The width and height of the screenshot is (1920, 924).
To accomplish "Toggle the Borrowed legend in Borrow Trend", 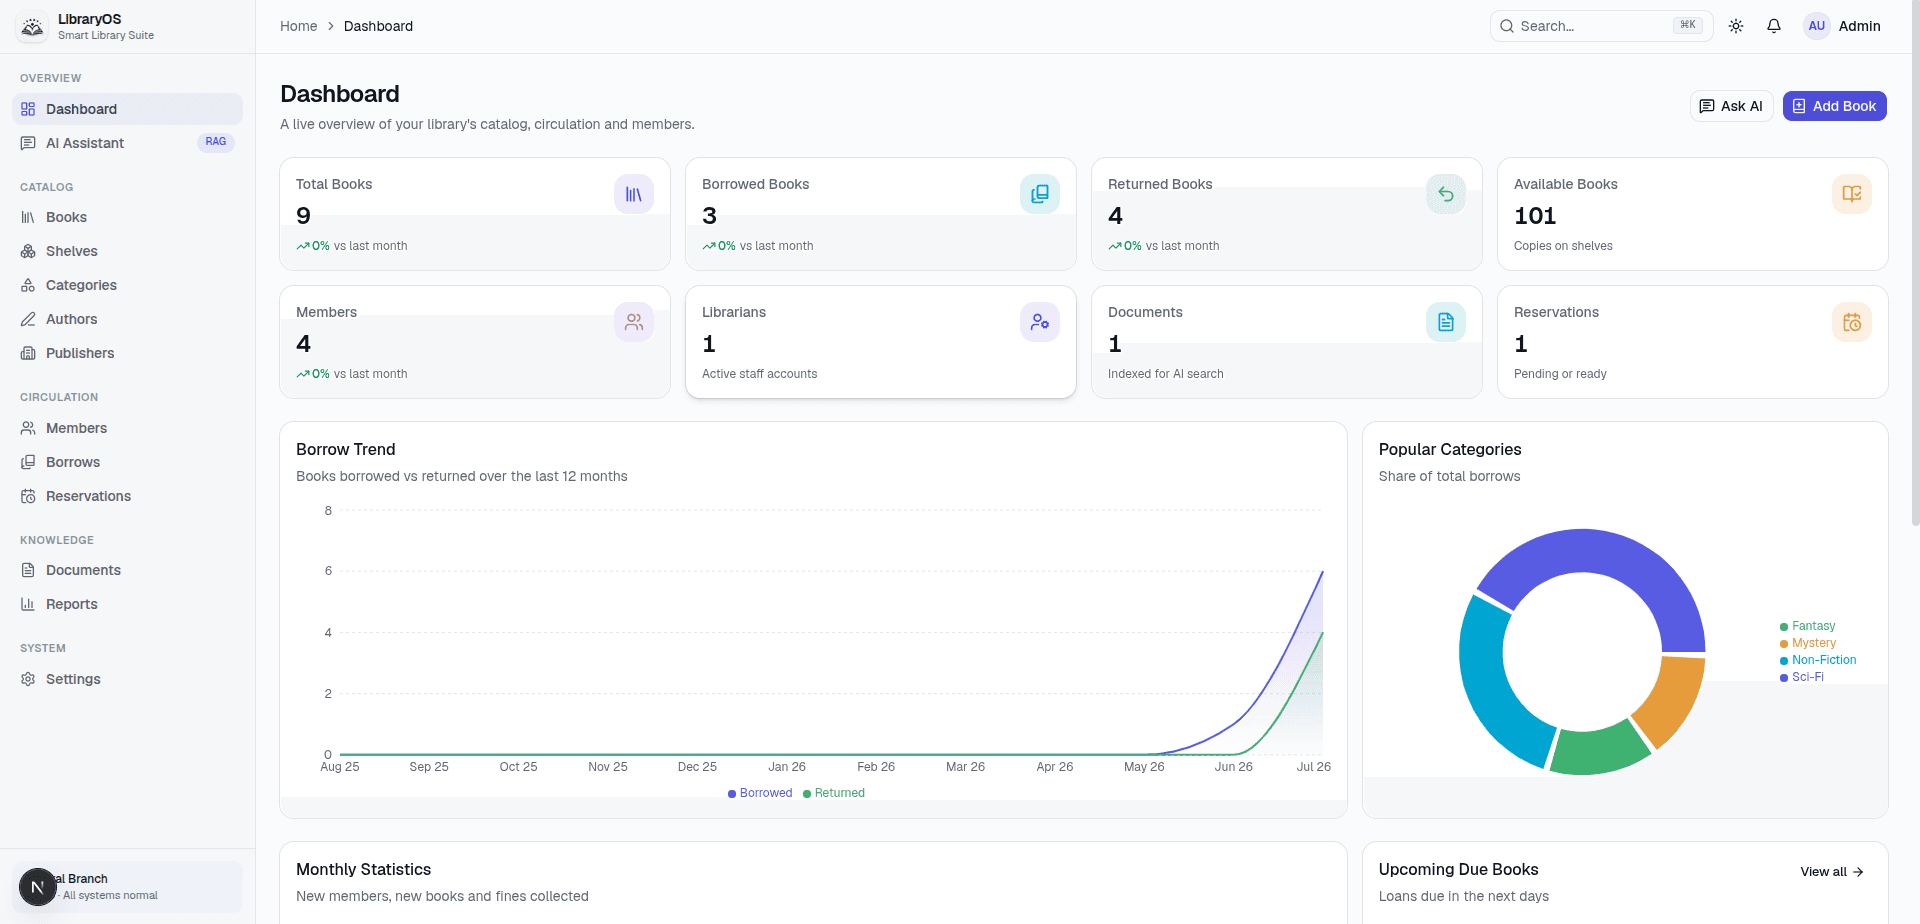I will [x=760, y=793].
